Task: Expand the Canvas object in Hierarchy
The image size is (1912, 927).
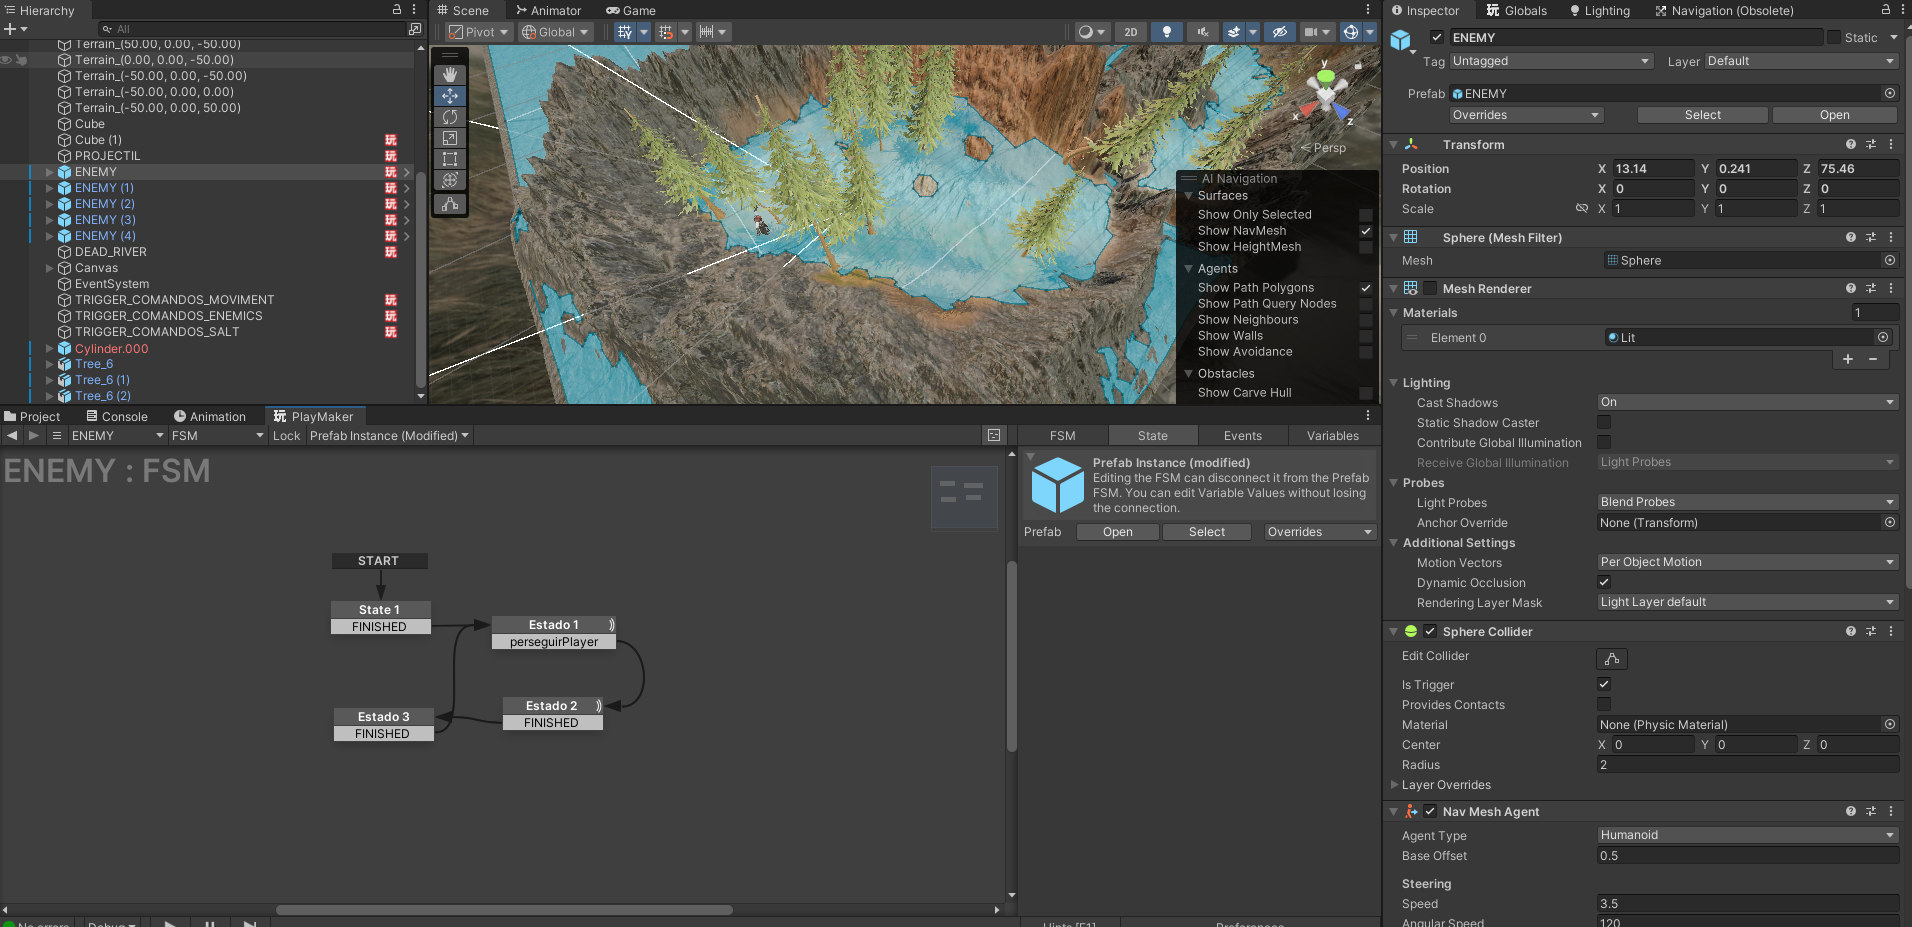Action: (x=50, y=268)
